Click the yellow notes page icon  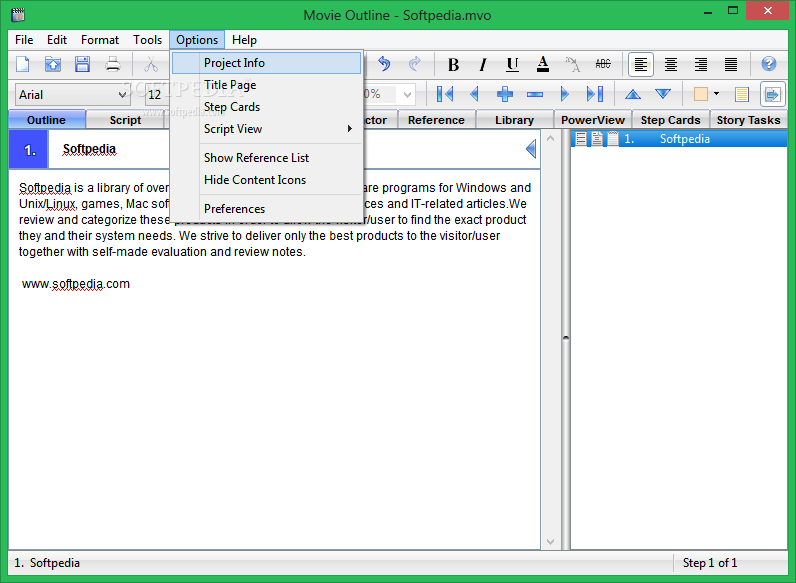pyautogui.click(x=742, y=94)
